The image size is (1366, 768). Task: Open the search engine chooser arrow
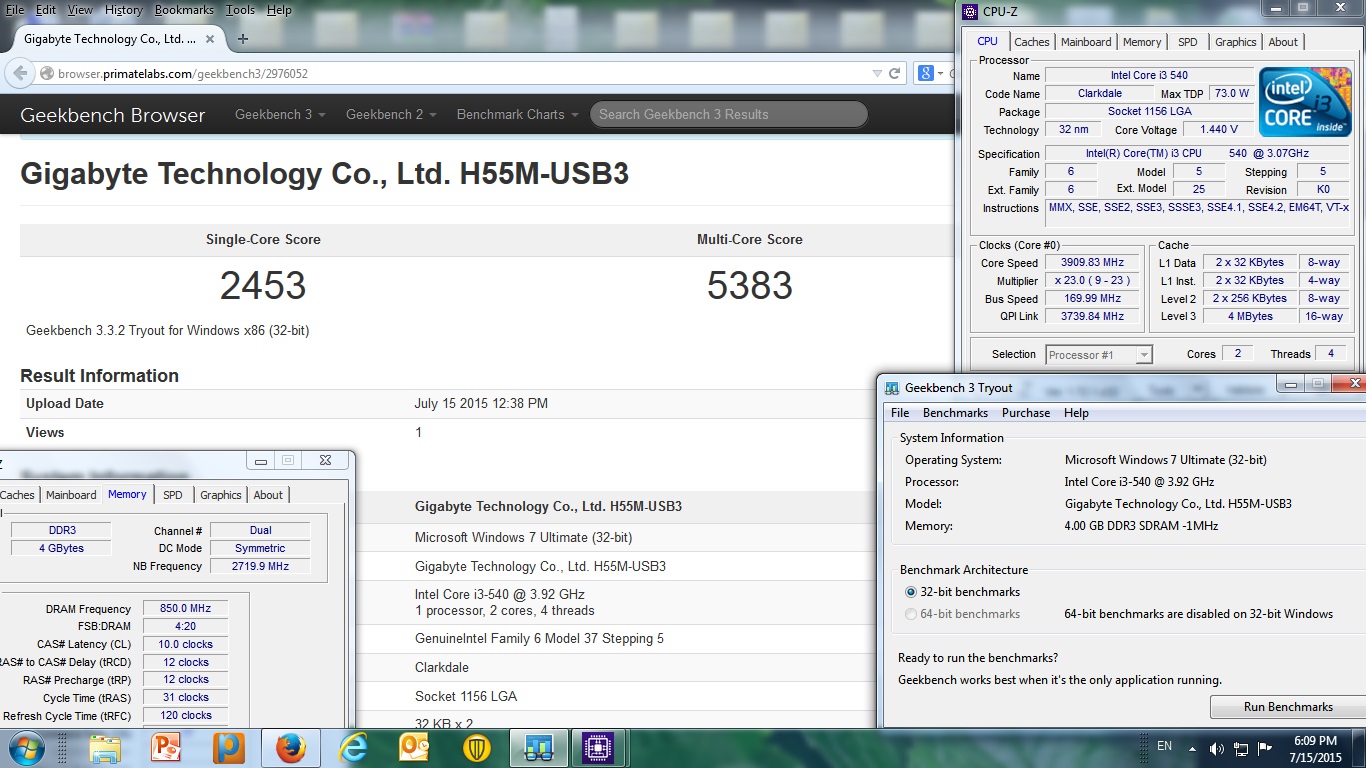941,73
